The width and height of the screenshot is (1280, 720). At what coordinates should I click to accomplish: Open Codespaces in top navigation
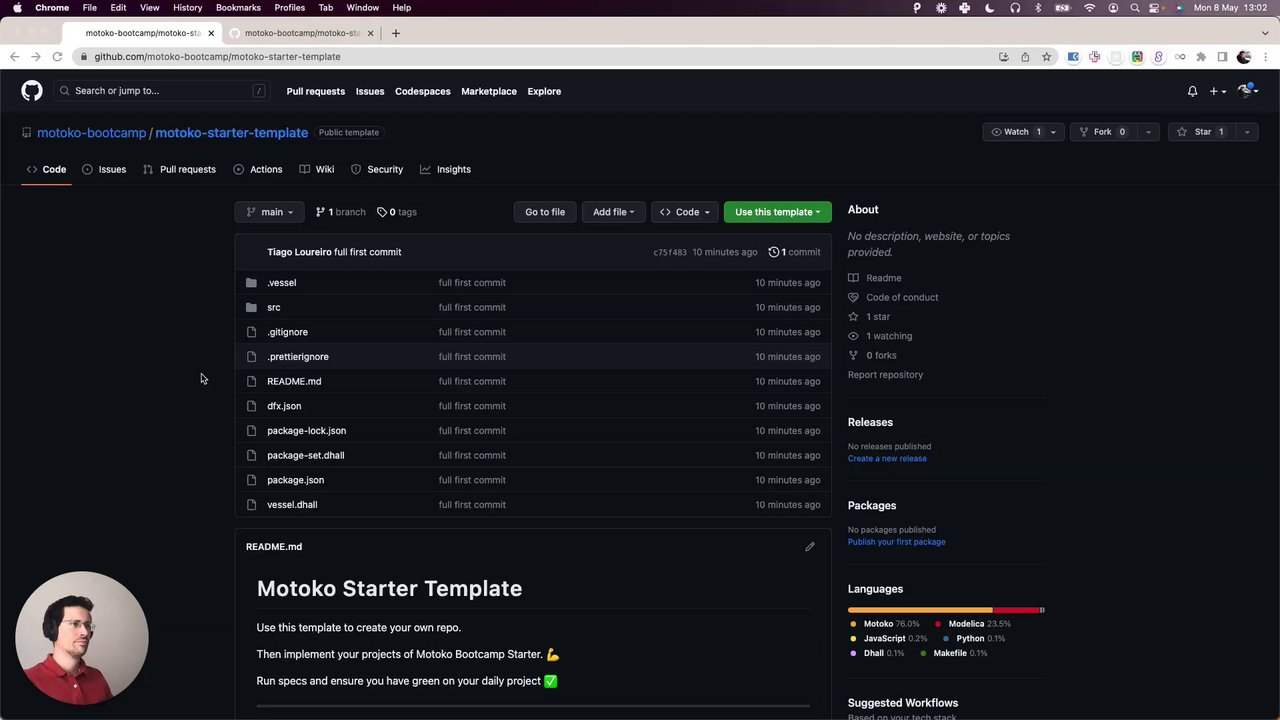click(422, 91)
